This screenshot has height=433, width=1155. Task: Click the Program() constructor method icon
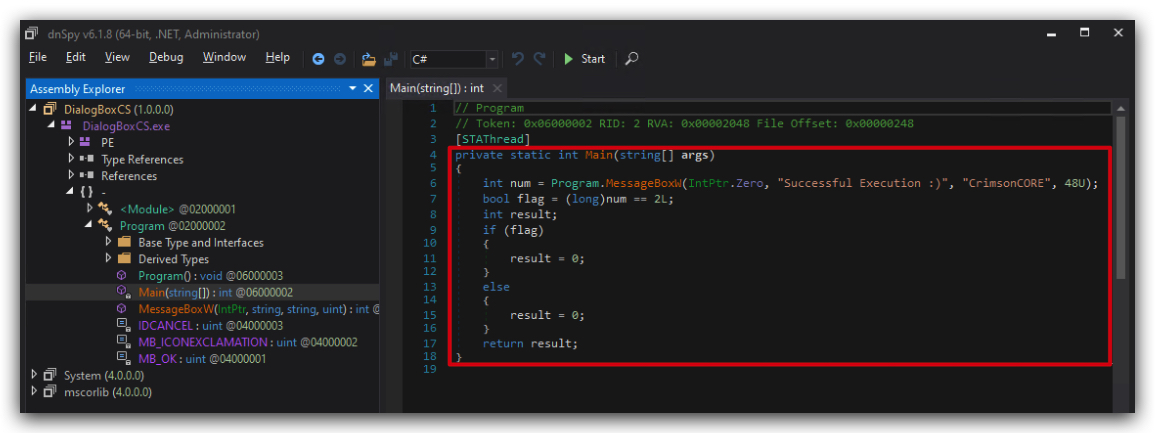(x=123, y=275)
